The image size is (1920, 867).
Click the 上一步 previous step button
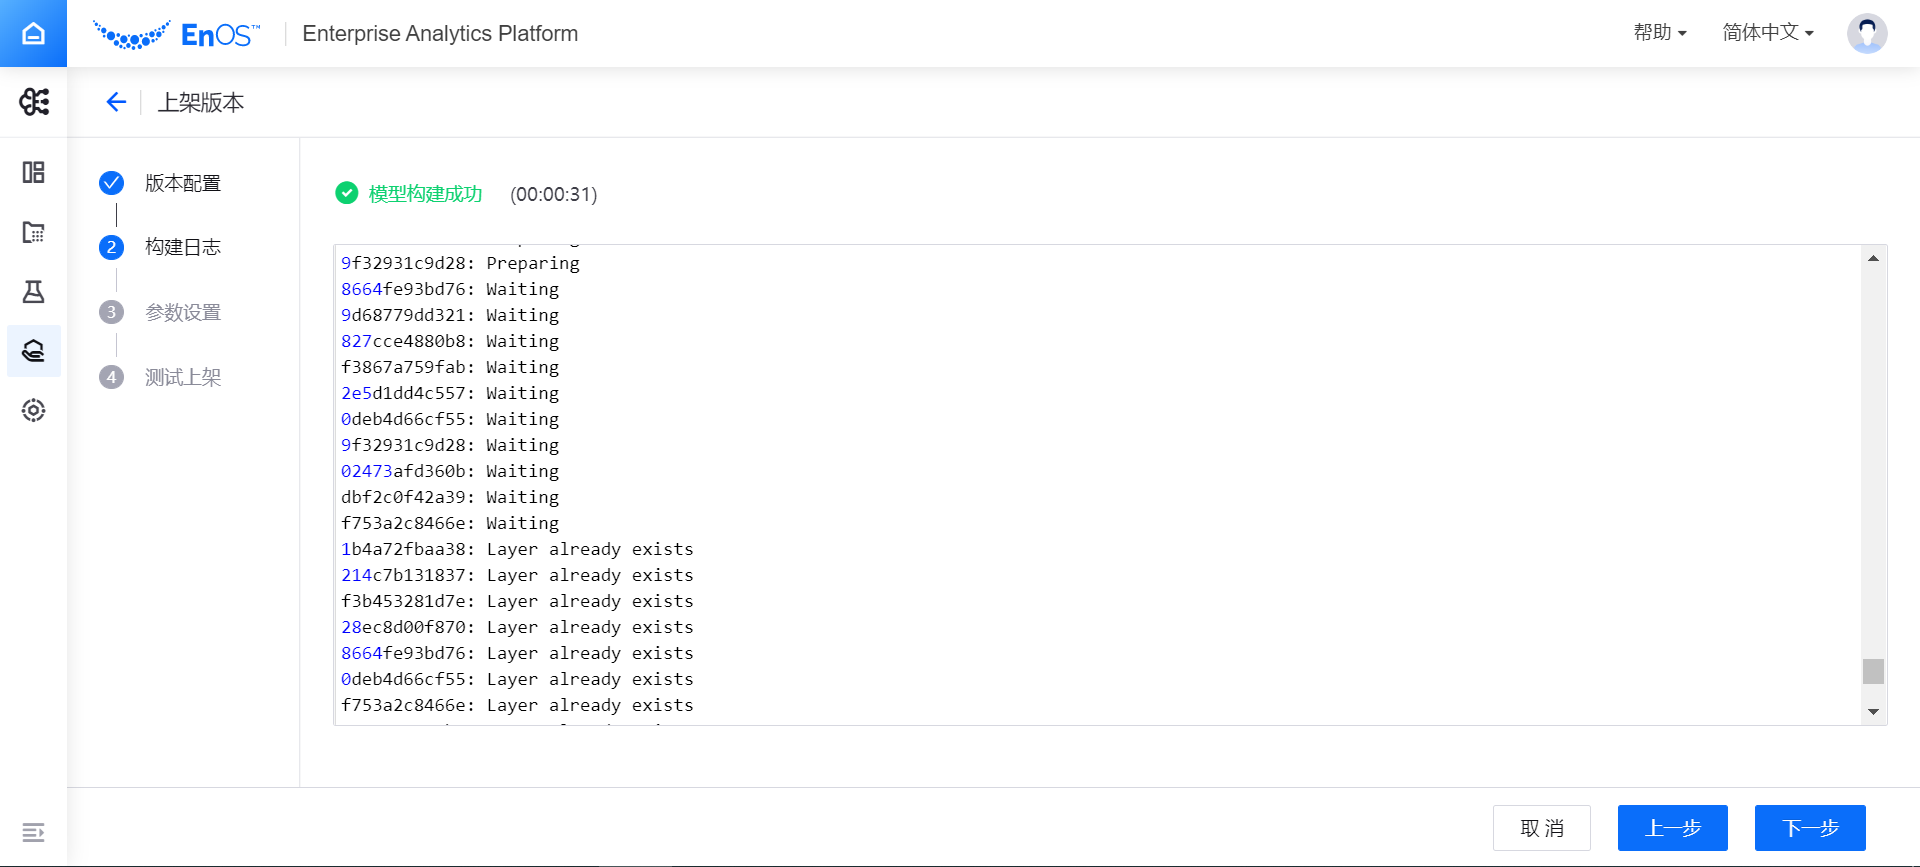(x=1673, y=828)
